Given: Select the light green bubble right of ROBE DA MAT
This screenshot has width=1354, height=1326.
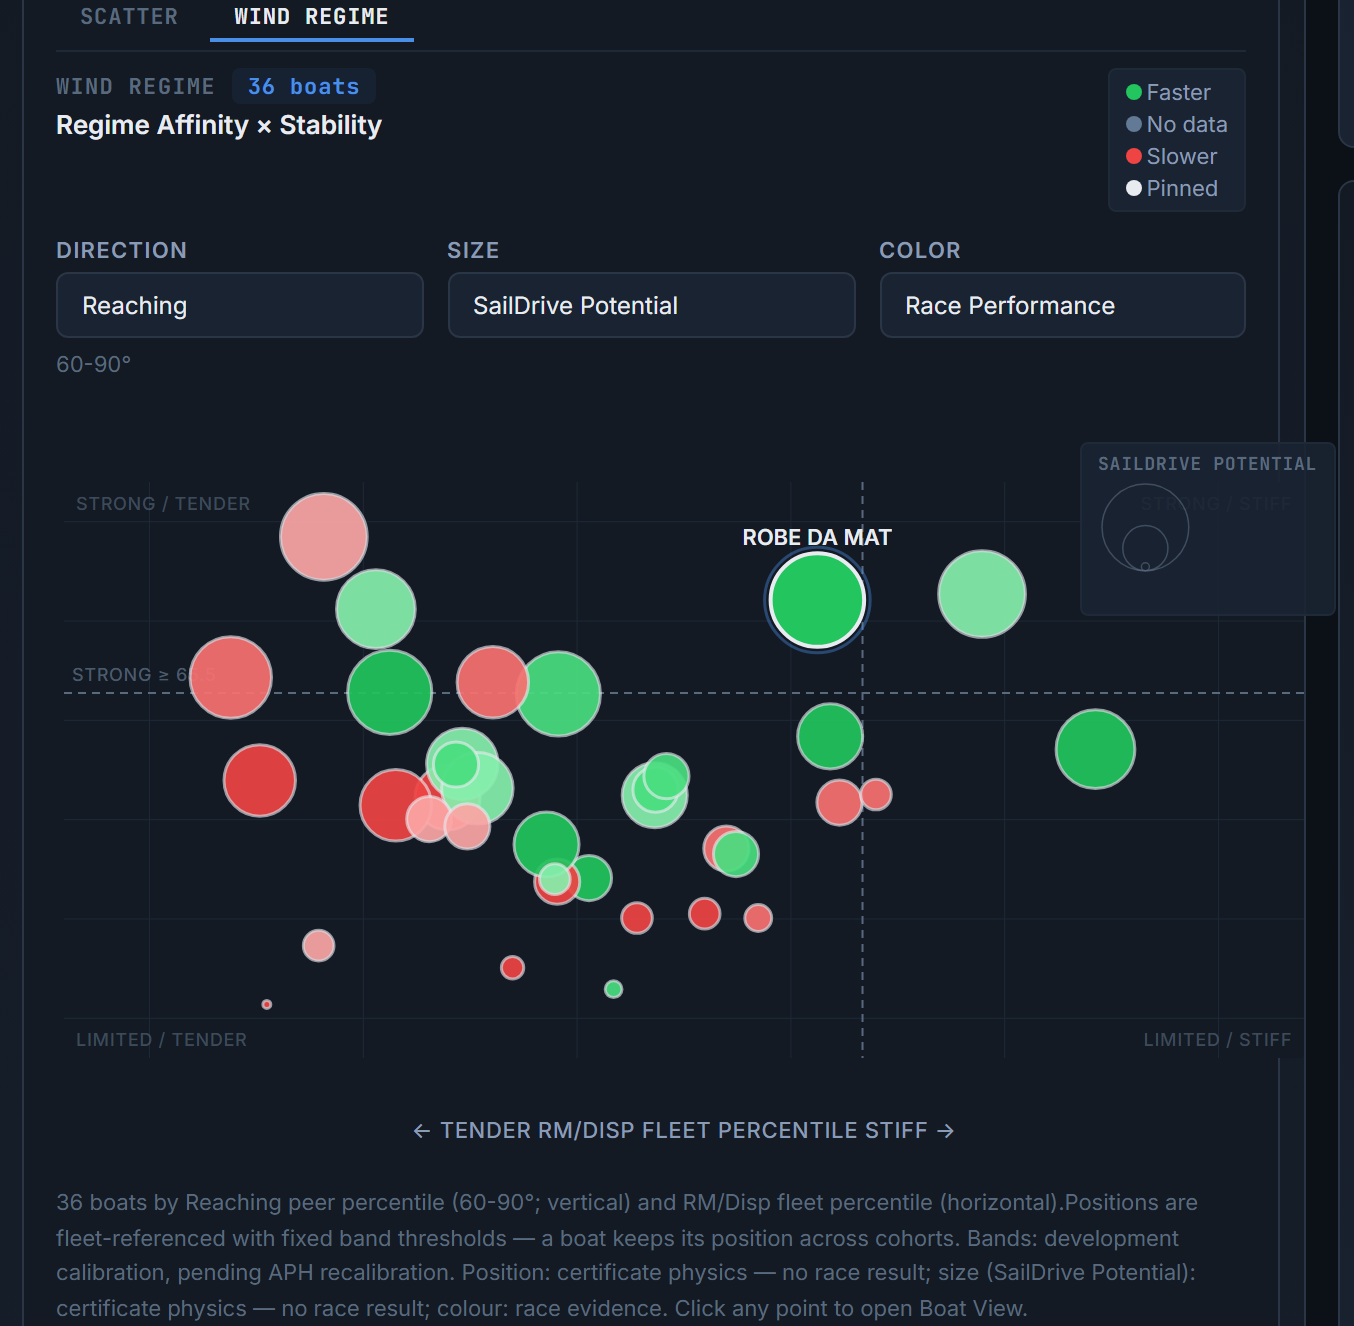Looking at the screenshot, I should (982, 594).
